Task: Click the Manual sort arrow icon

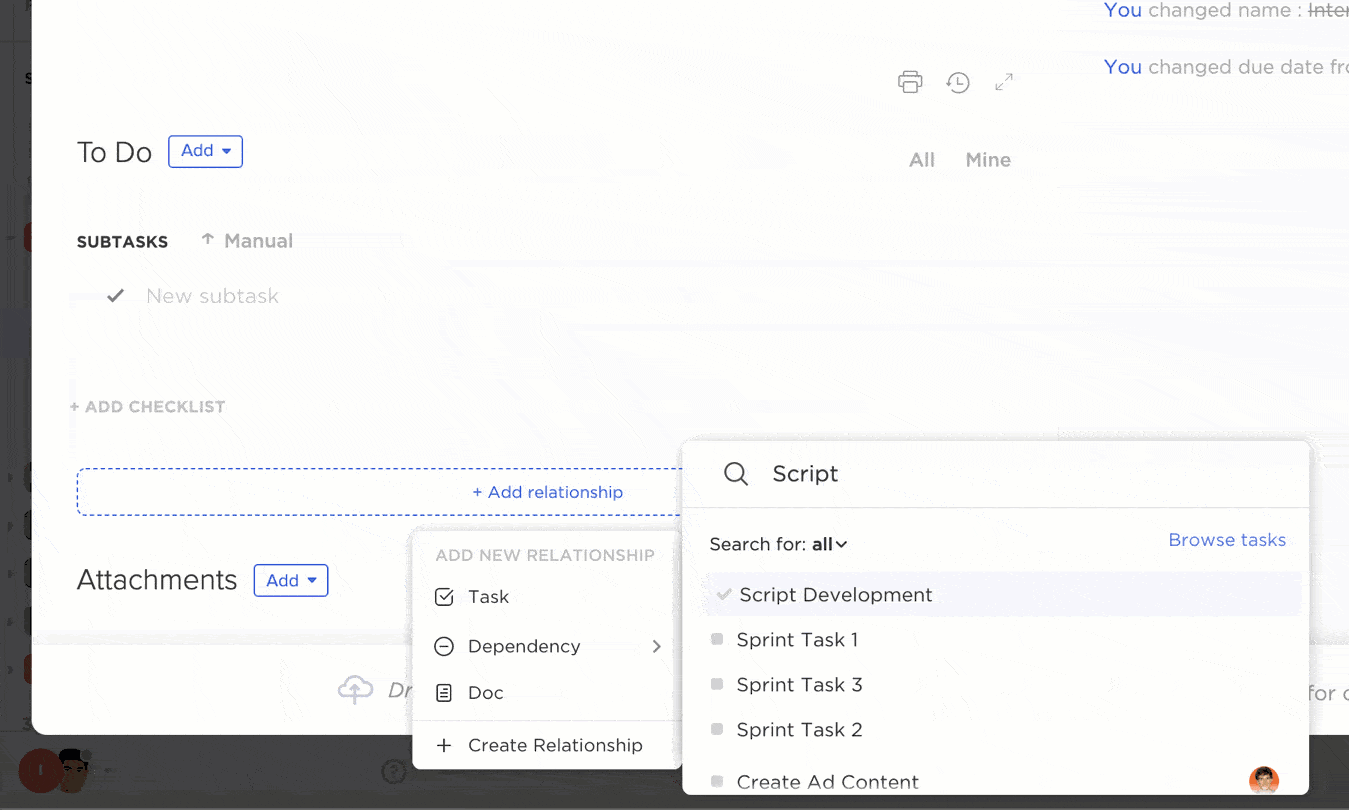Action: coord(208,240)
